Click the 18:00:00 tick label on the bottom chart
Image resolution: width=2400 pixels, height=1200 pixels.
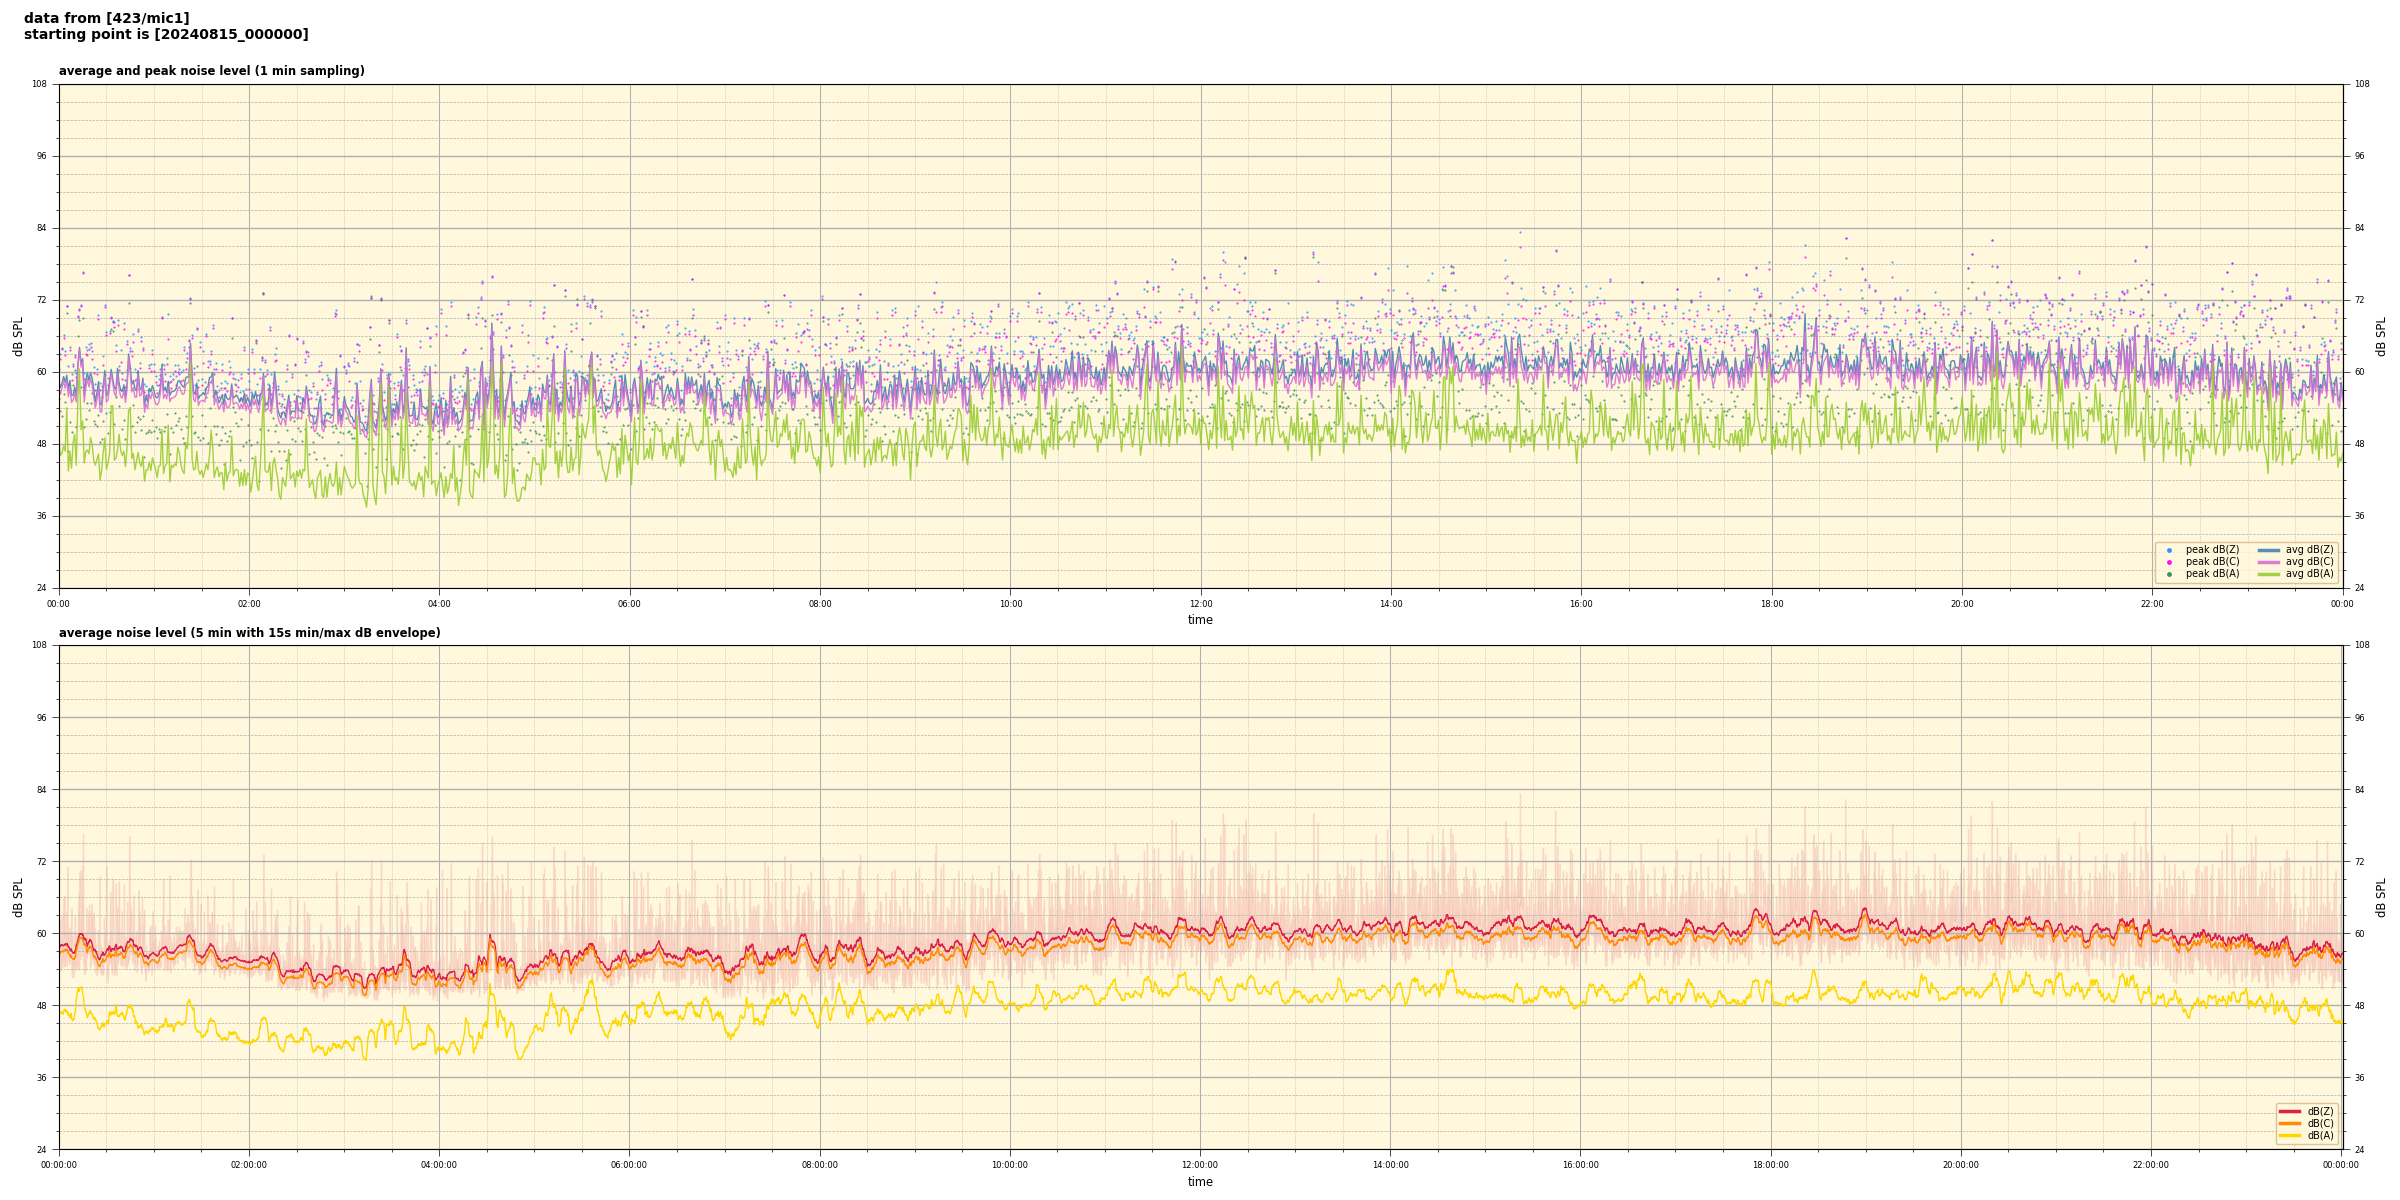coord(1770,1165)
